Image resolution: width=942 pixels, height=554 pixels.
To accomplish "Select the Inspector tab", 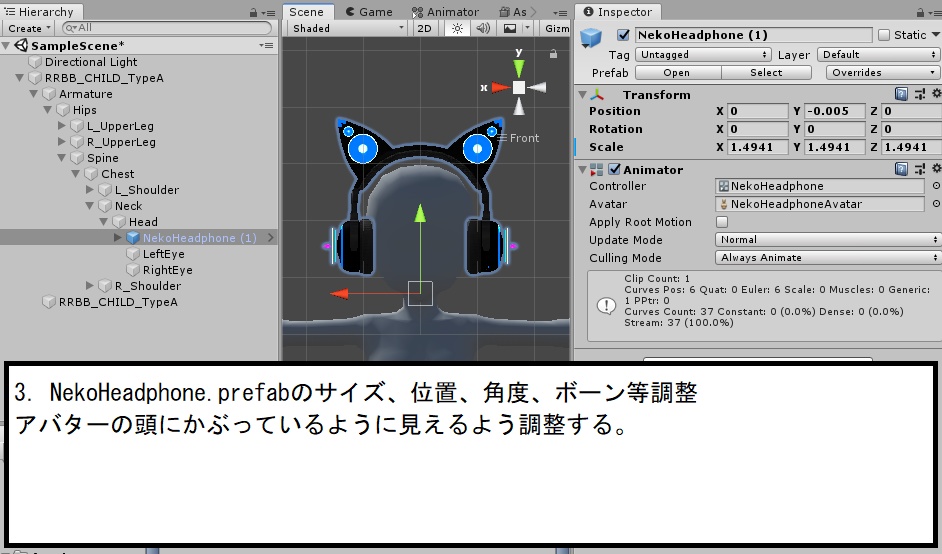I will [618, 12].
